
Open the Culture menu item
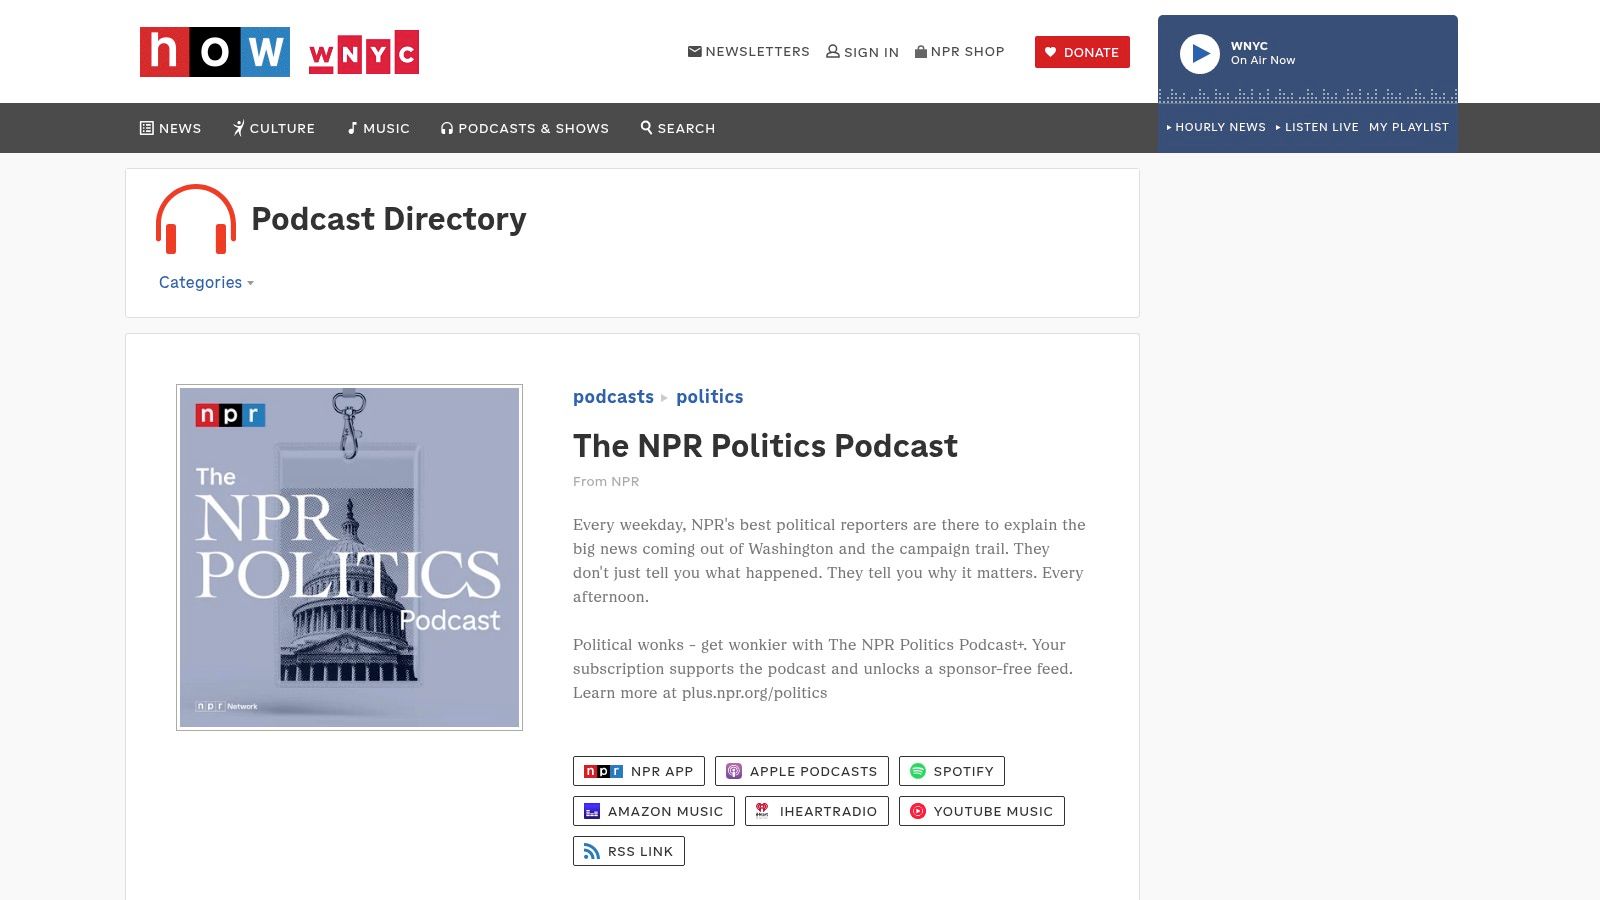click(274, 128)
